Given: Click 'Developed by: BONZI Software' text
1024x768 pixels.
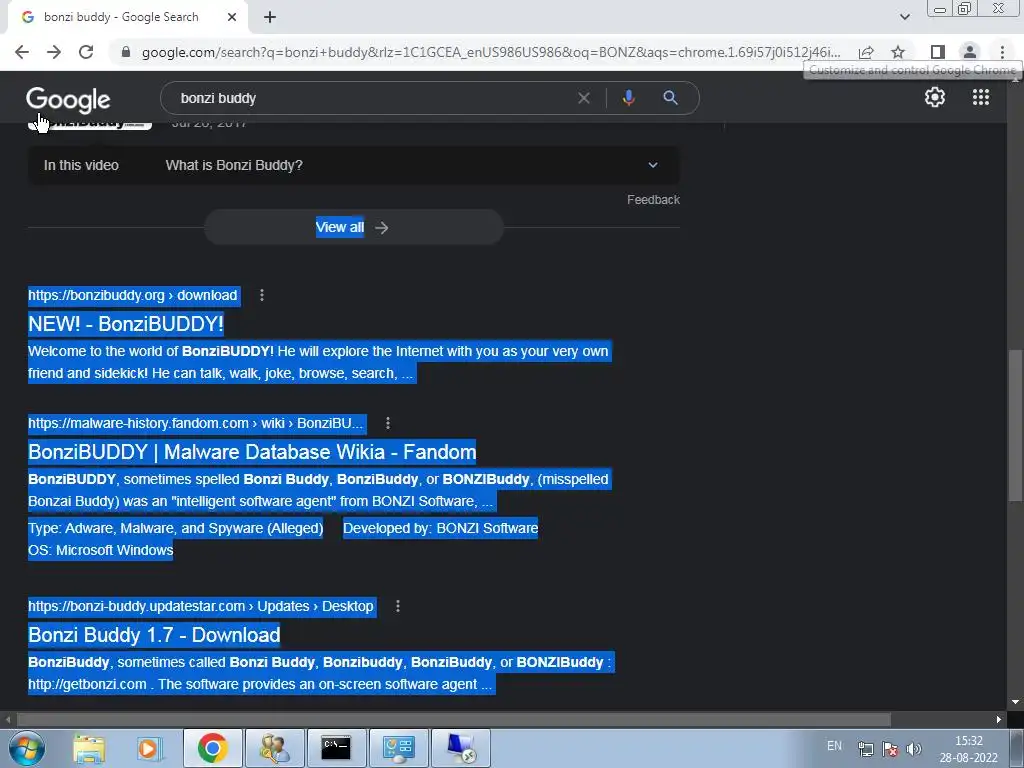Looking at the screenshot, I should pyautogui.click(x=440, y=528).
